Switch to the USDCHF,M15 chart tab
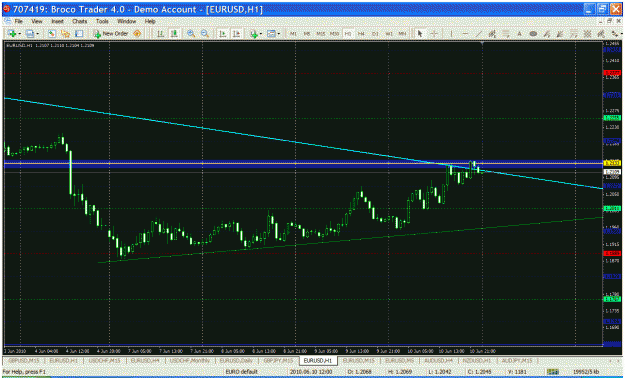This screenshot has width=625, height=378. coord(104,360)
